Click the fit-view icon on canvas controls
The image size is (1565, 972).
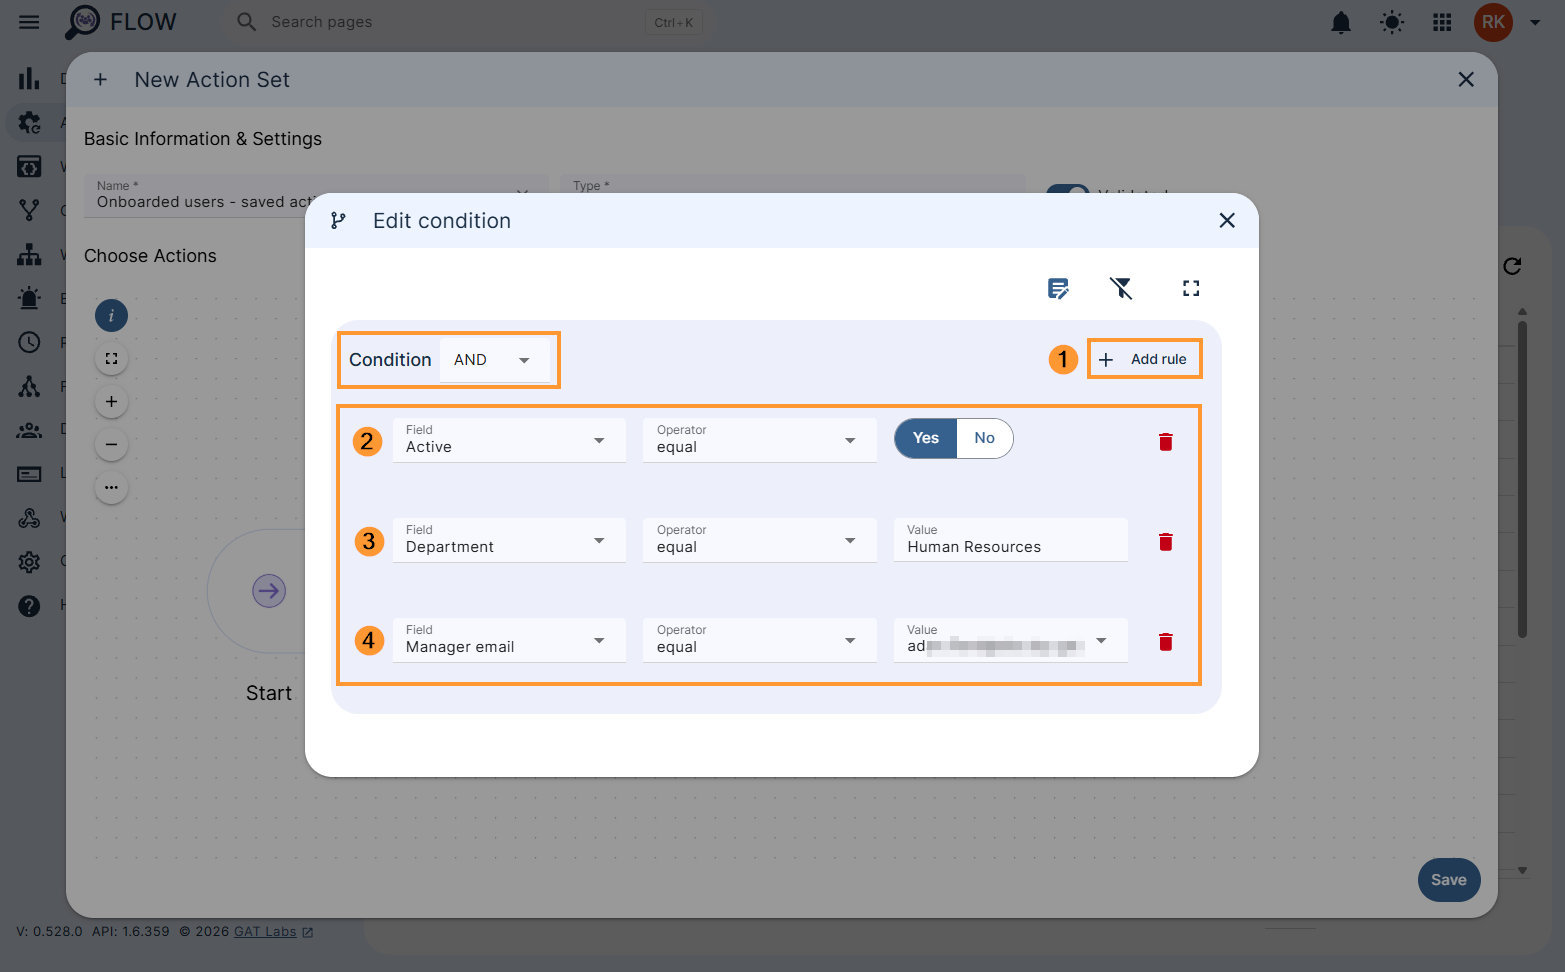111,358
